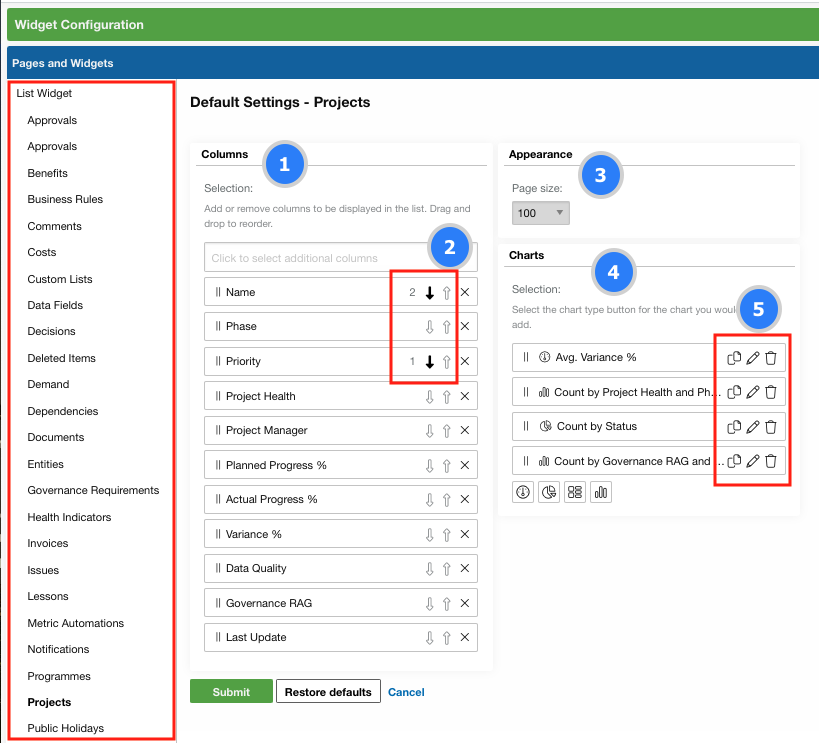819x743 pixels.
Task: Toggle descending sort on Priority column
Action: click(x=430, y=362)
